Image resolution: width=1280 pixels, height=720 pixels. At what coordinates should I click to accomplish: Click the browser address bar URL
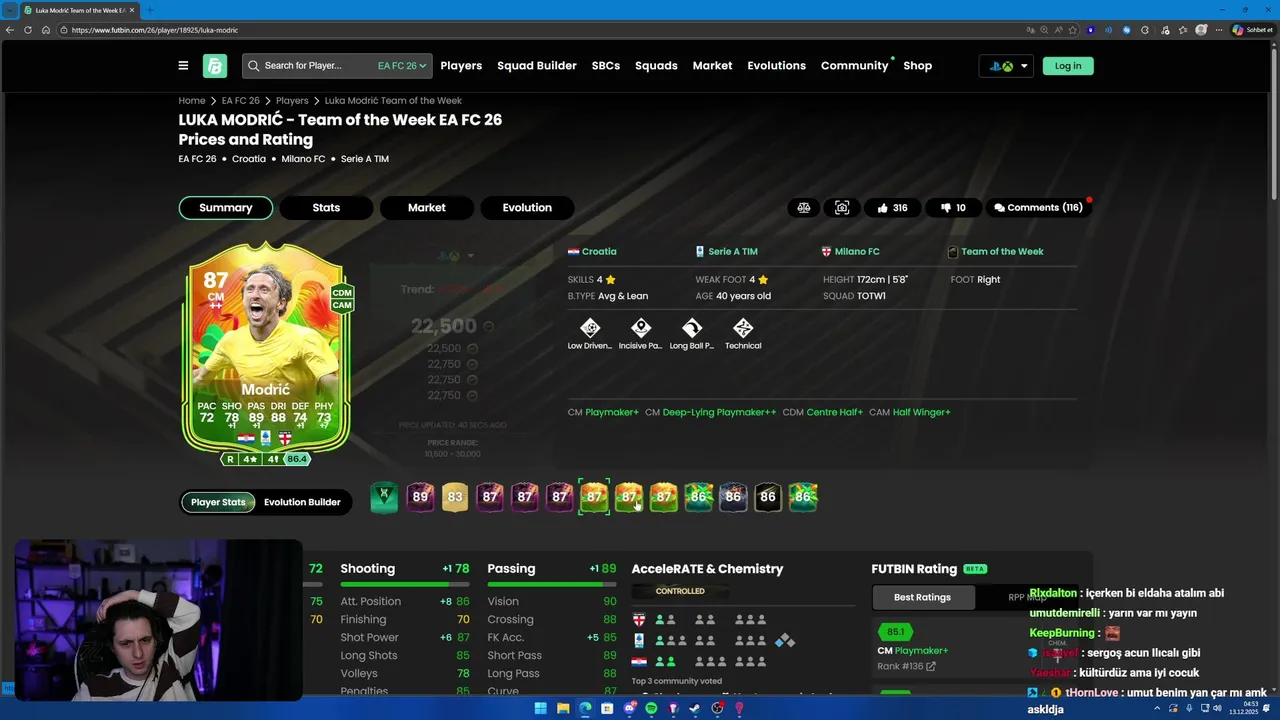click(x=155, y=30)
